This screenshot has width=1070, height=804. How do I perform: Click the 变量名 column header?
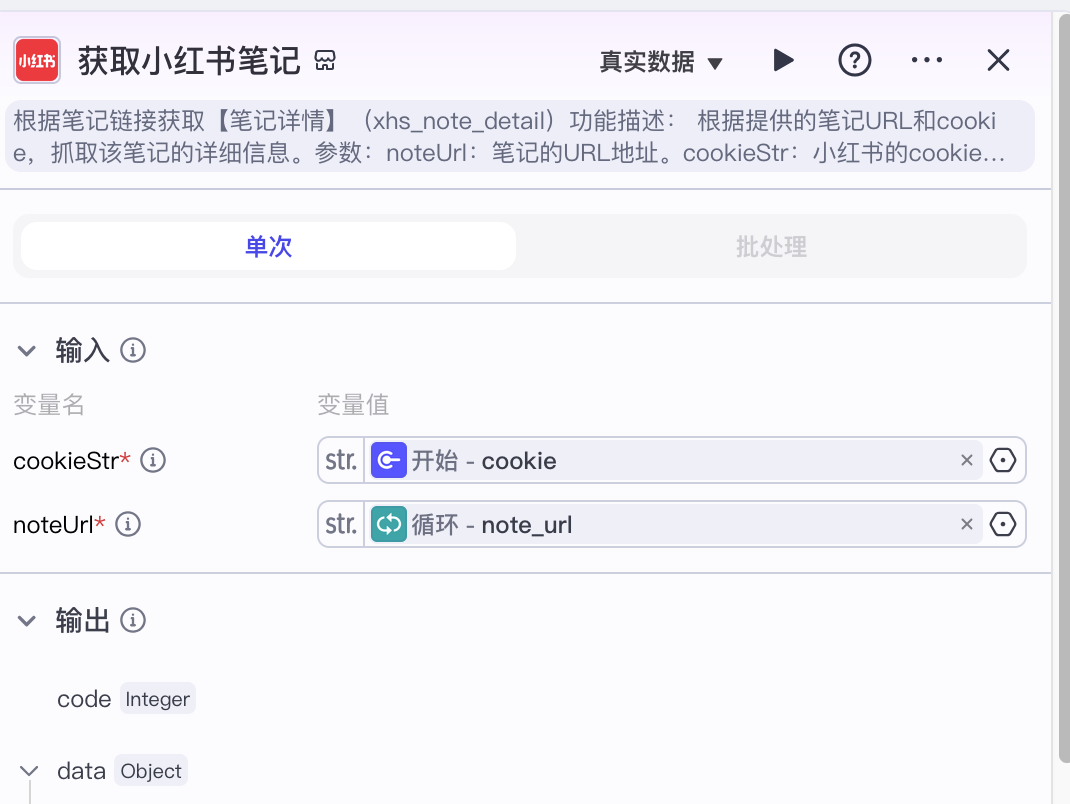click(49, 405)
